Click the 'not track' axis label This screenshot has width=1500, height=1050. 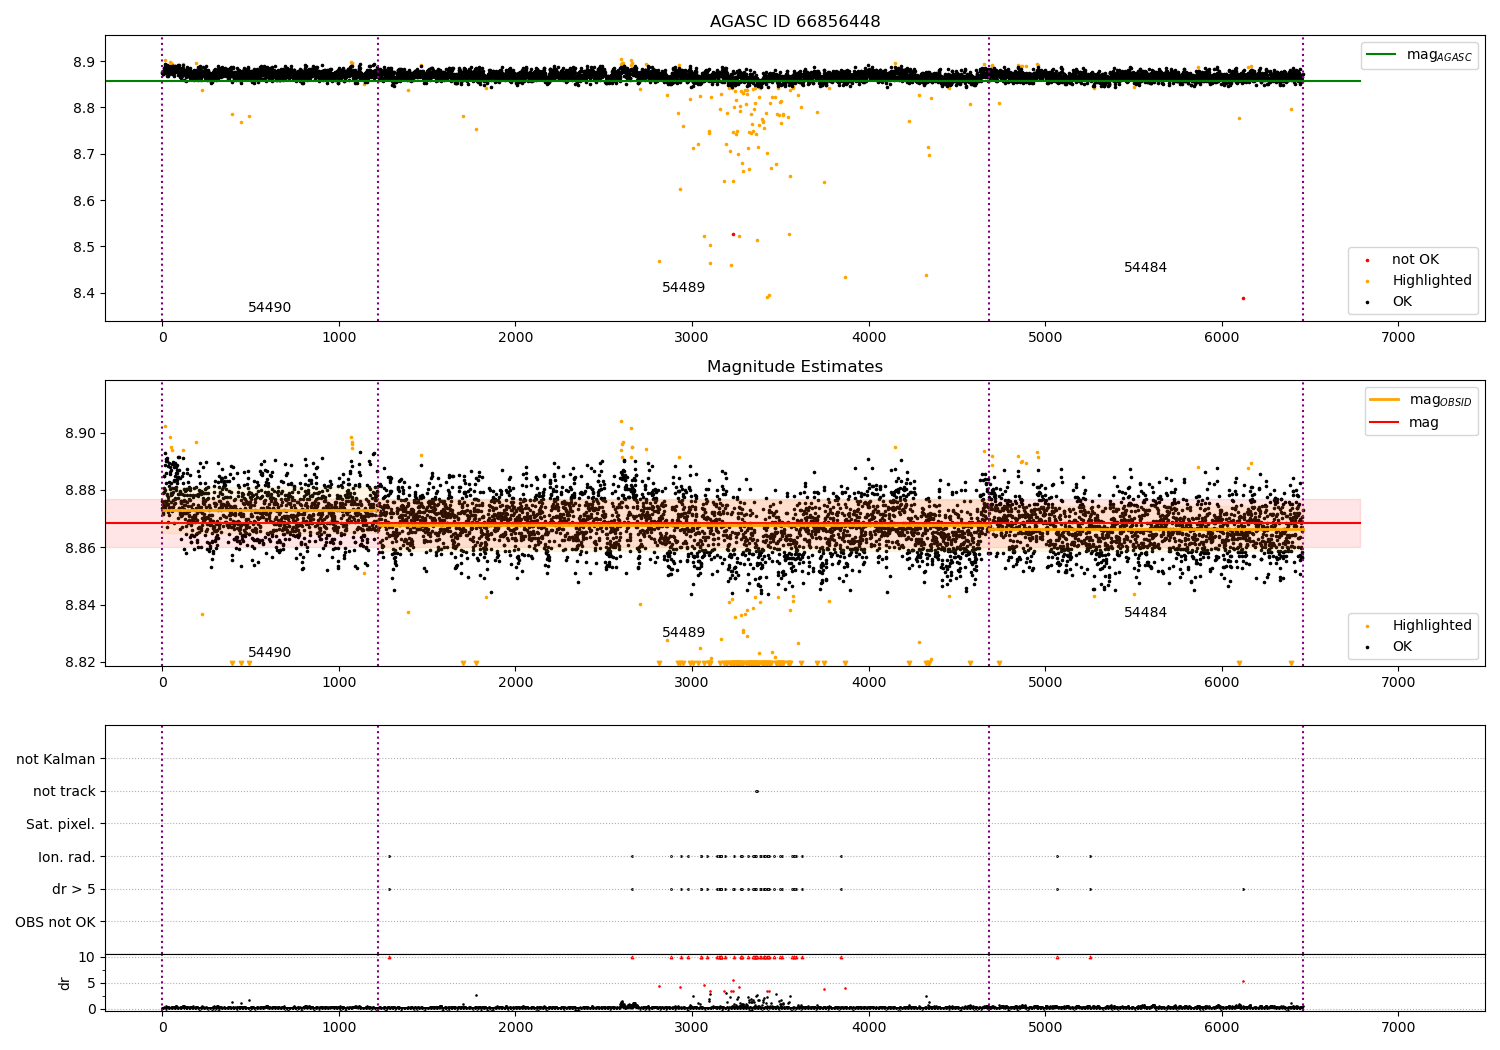tap(64, 792)
